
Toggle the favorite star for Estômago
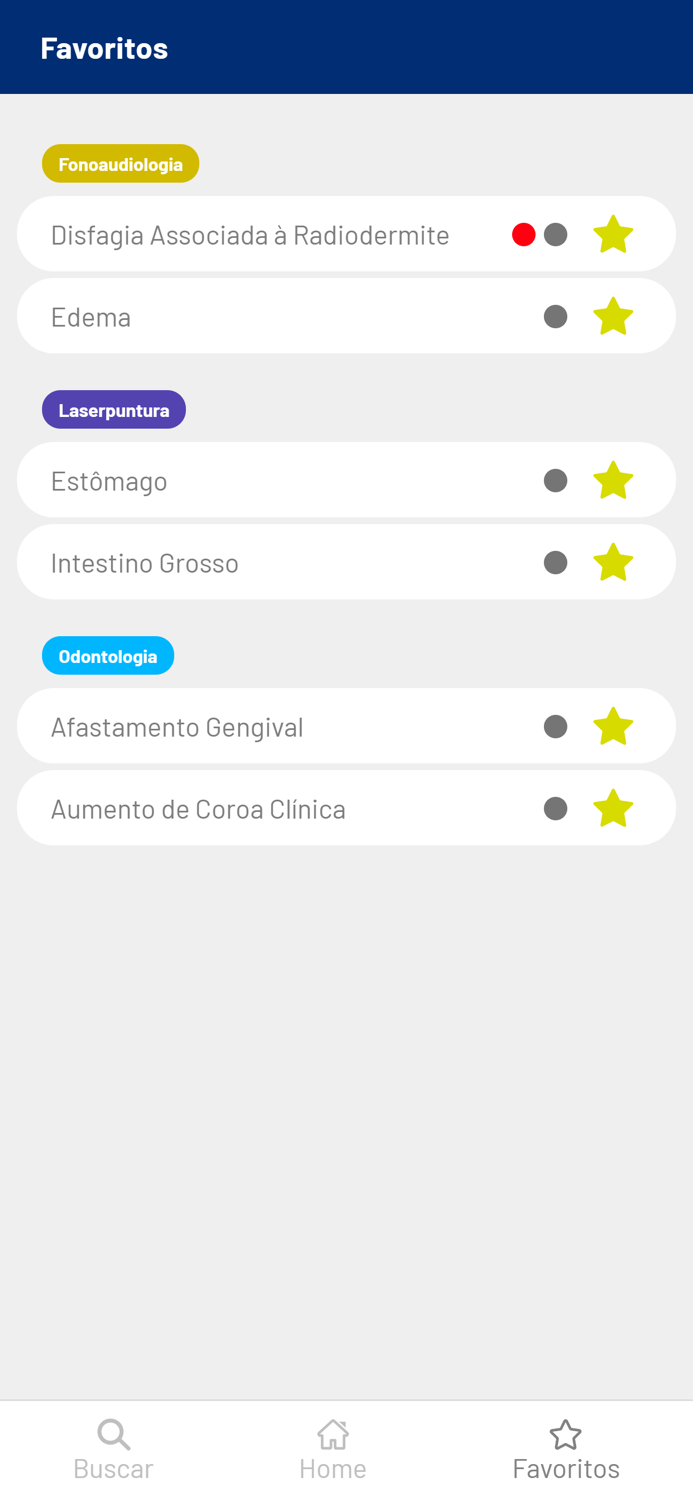(613, 479)
